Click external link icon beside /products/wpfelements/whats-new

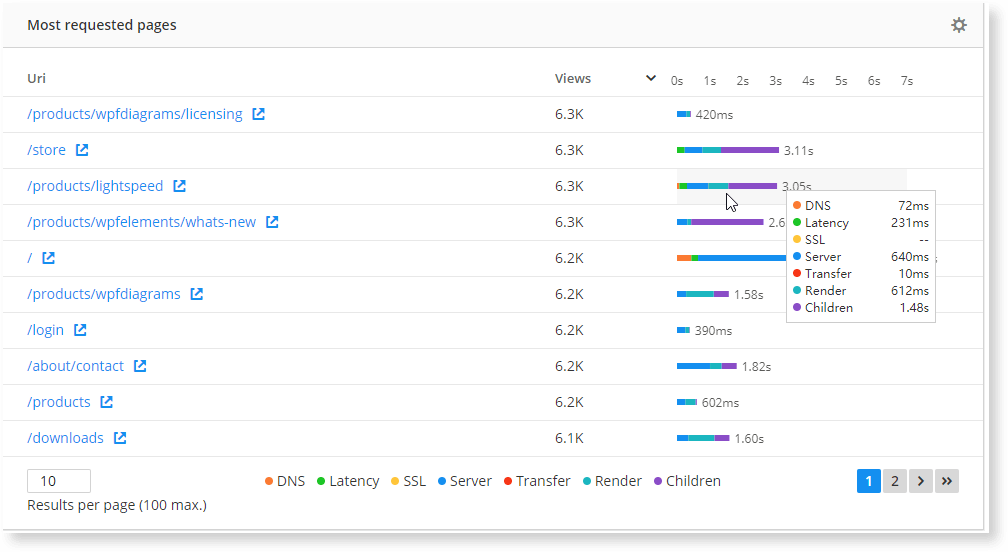pyautogui.click(x=272, y=222)
